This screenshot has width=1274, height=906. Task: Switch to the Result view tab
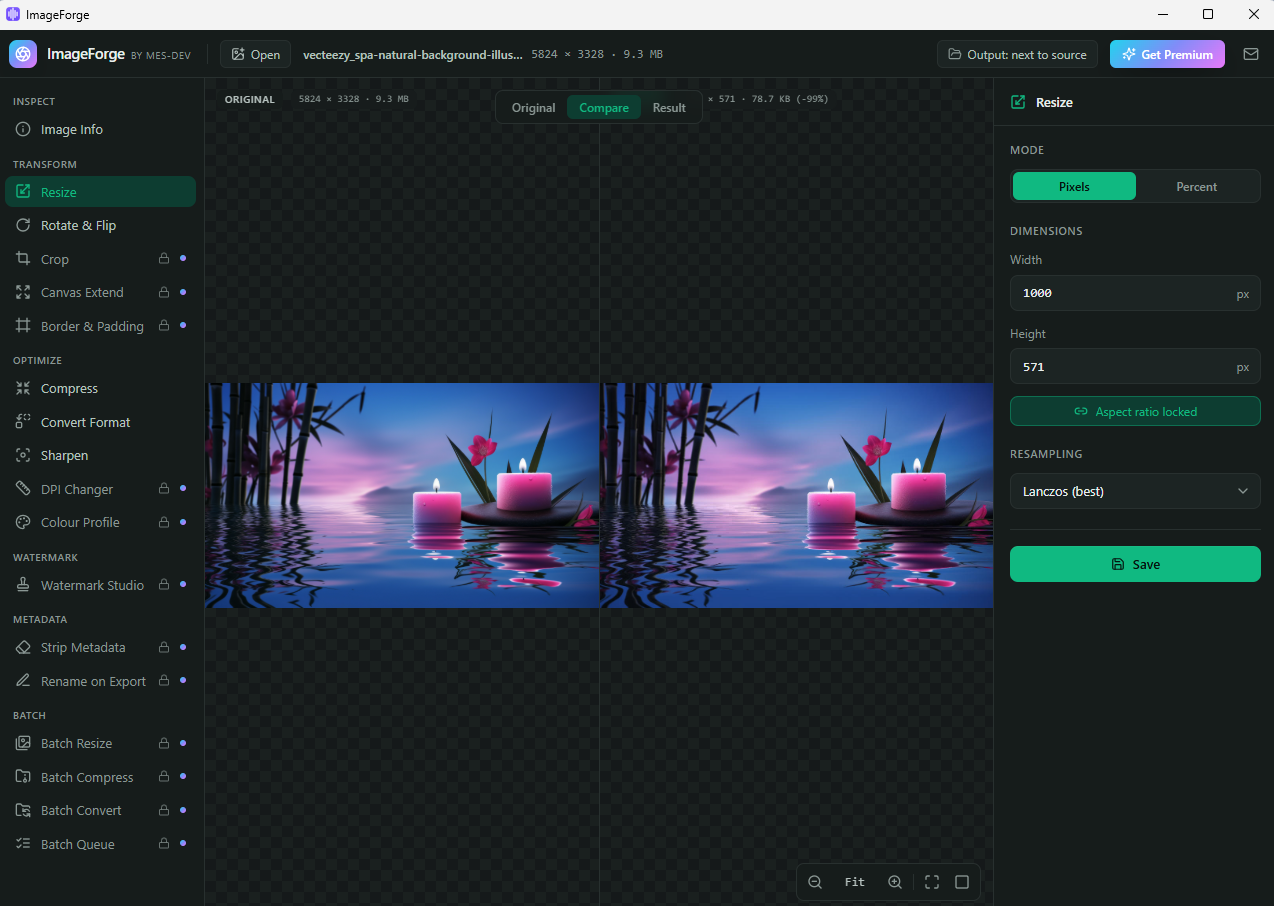pyautogui.click(x=669, y=108)
